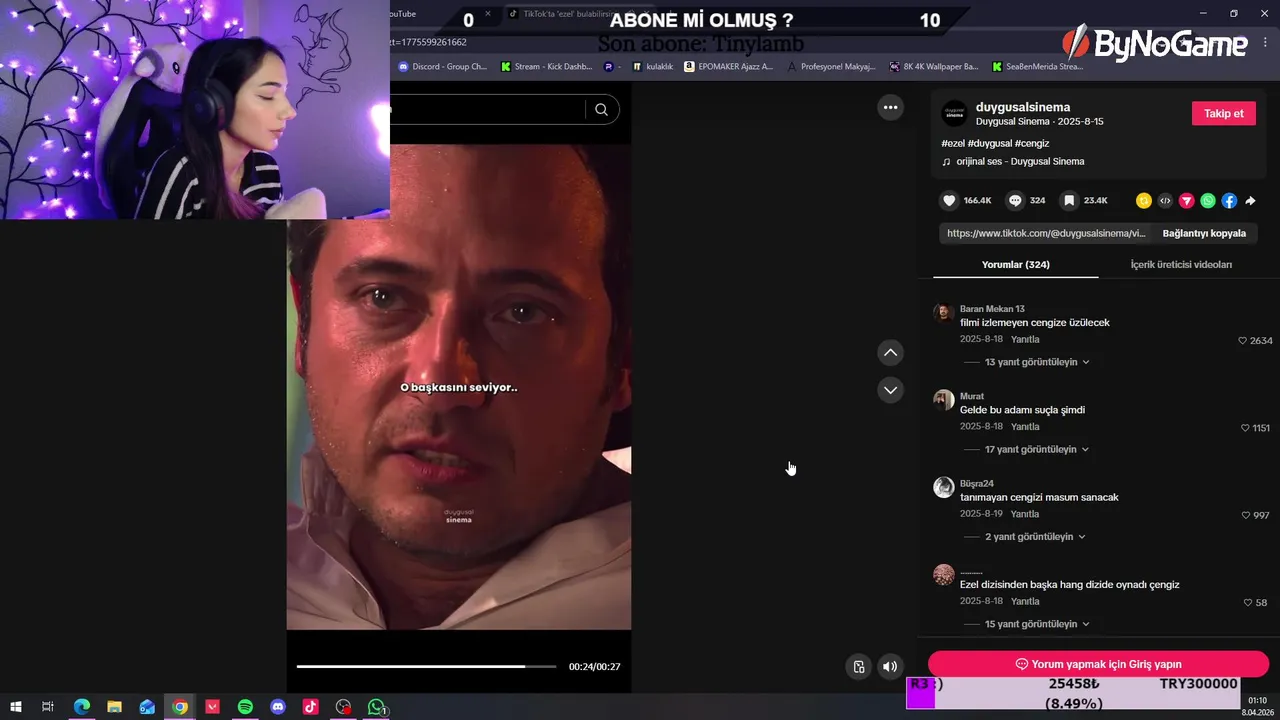Share video to WhatsApp

tap(1208, 201)
